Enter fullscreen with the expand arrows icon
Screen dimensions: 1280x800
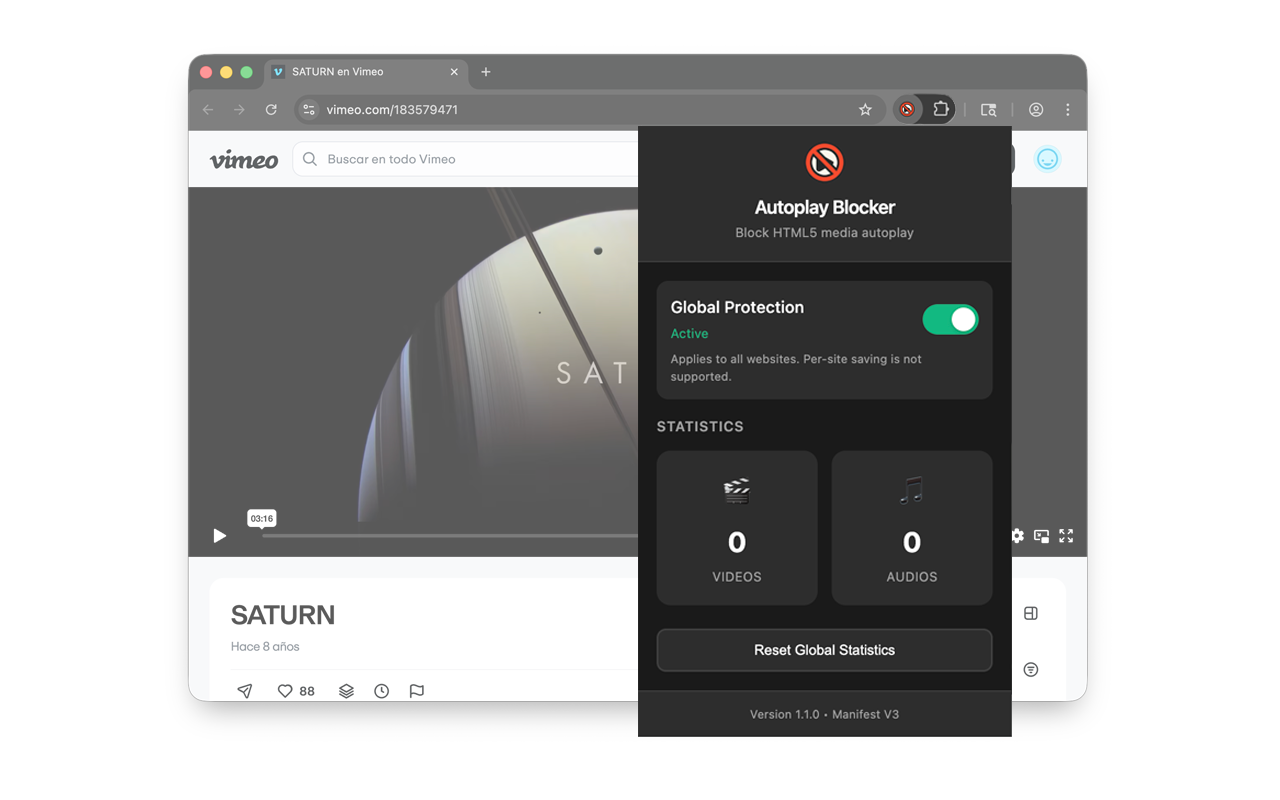(1066, 536)
